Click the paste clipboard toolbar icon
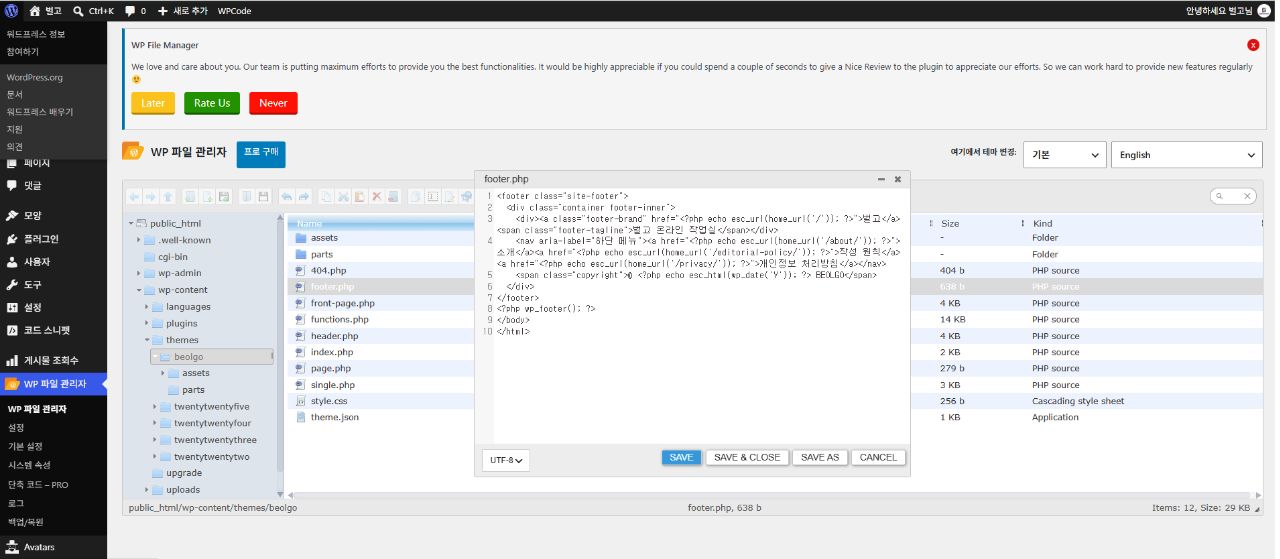This screenshot has width=1280, height=559. pos(359,197)
